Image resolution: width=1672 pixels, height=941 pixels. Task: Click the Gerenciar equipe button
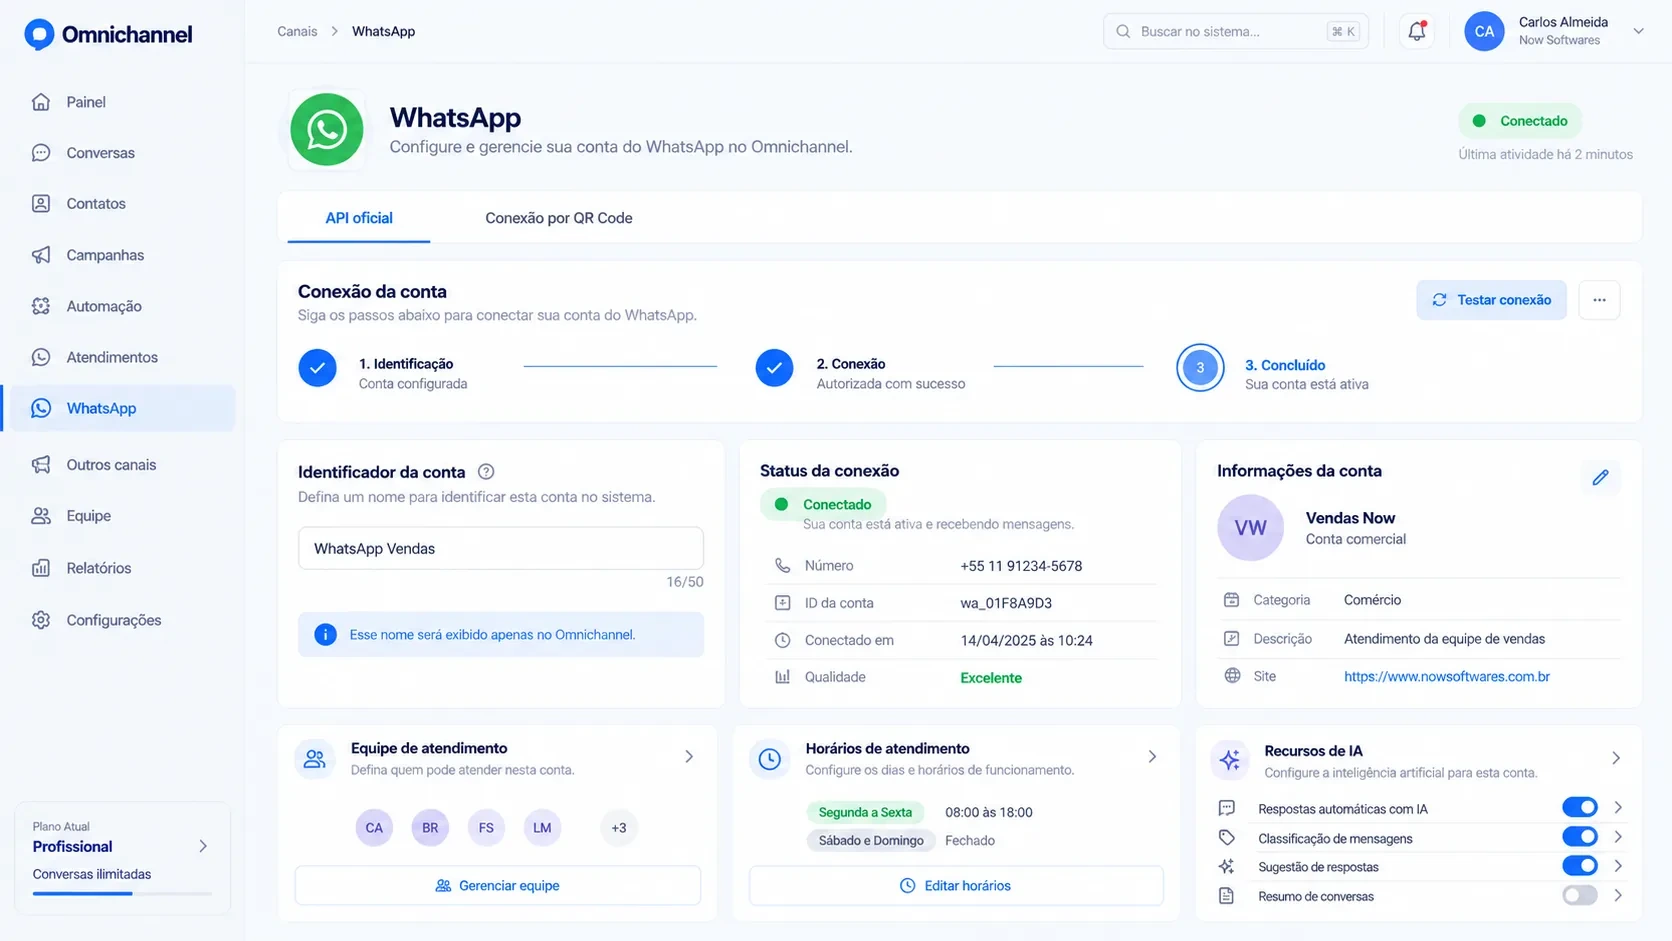(x=498, y=886)
